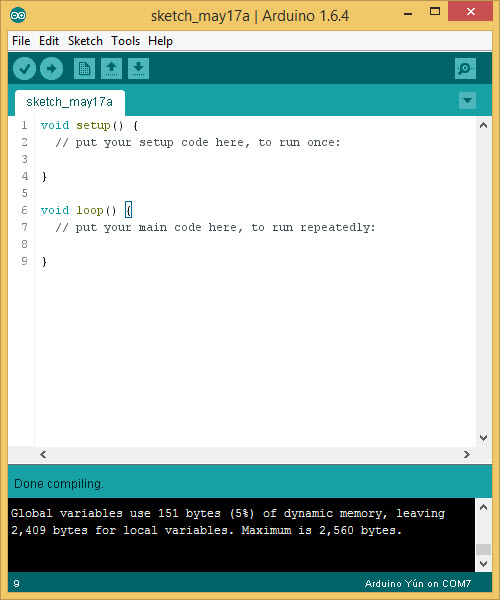
Task: Open the Help menu
Action: (x=160, y=41)
